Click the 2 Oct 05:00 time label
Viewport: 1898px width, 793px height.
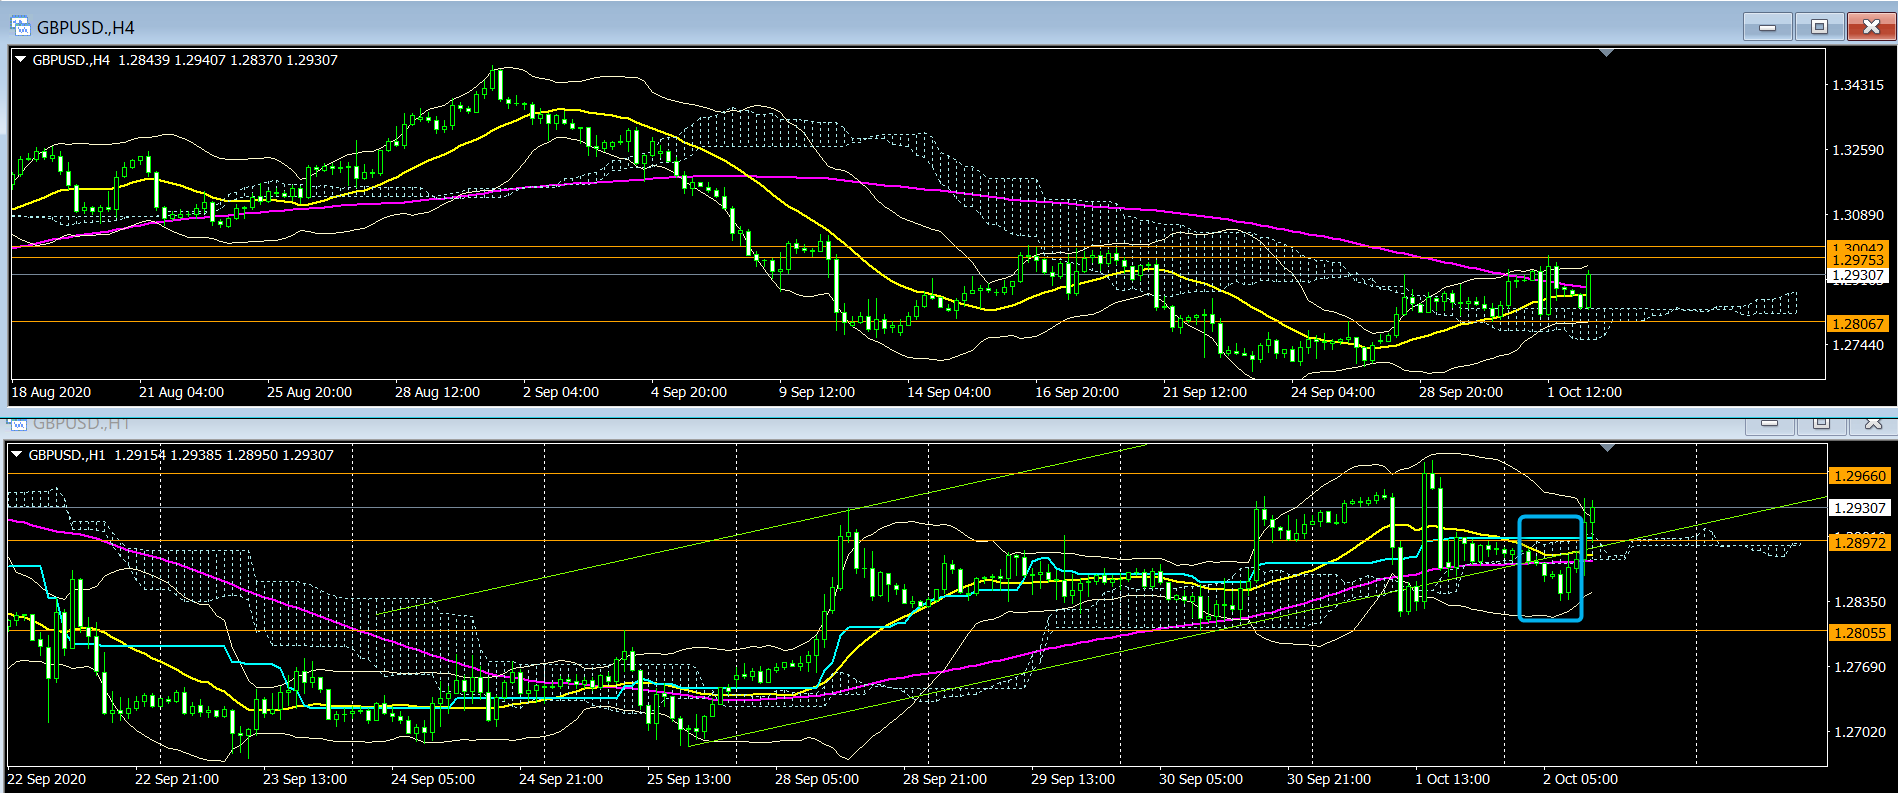[x=1581, y=779]
